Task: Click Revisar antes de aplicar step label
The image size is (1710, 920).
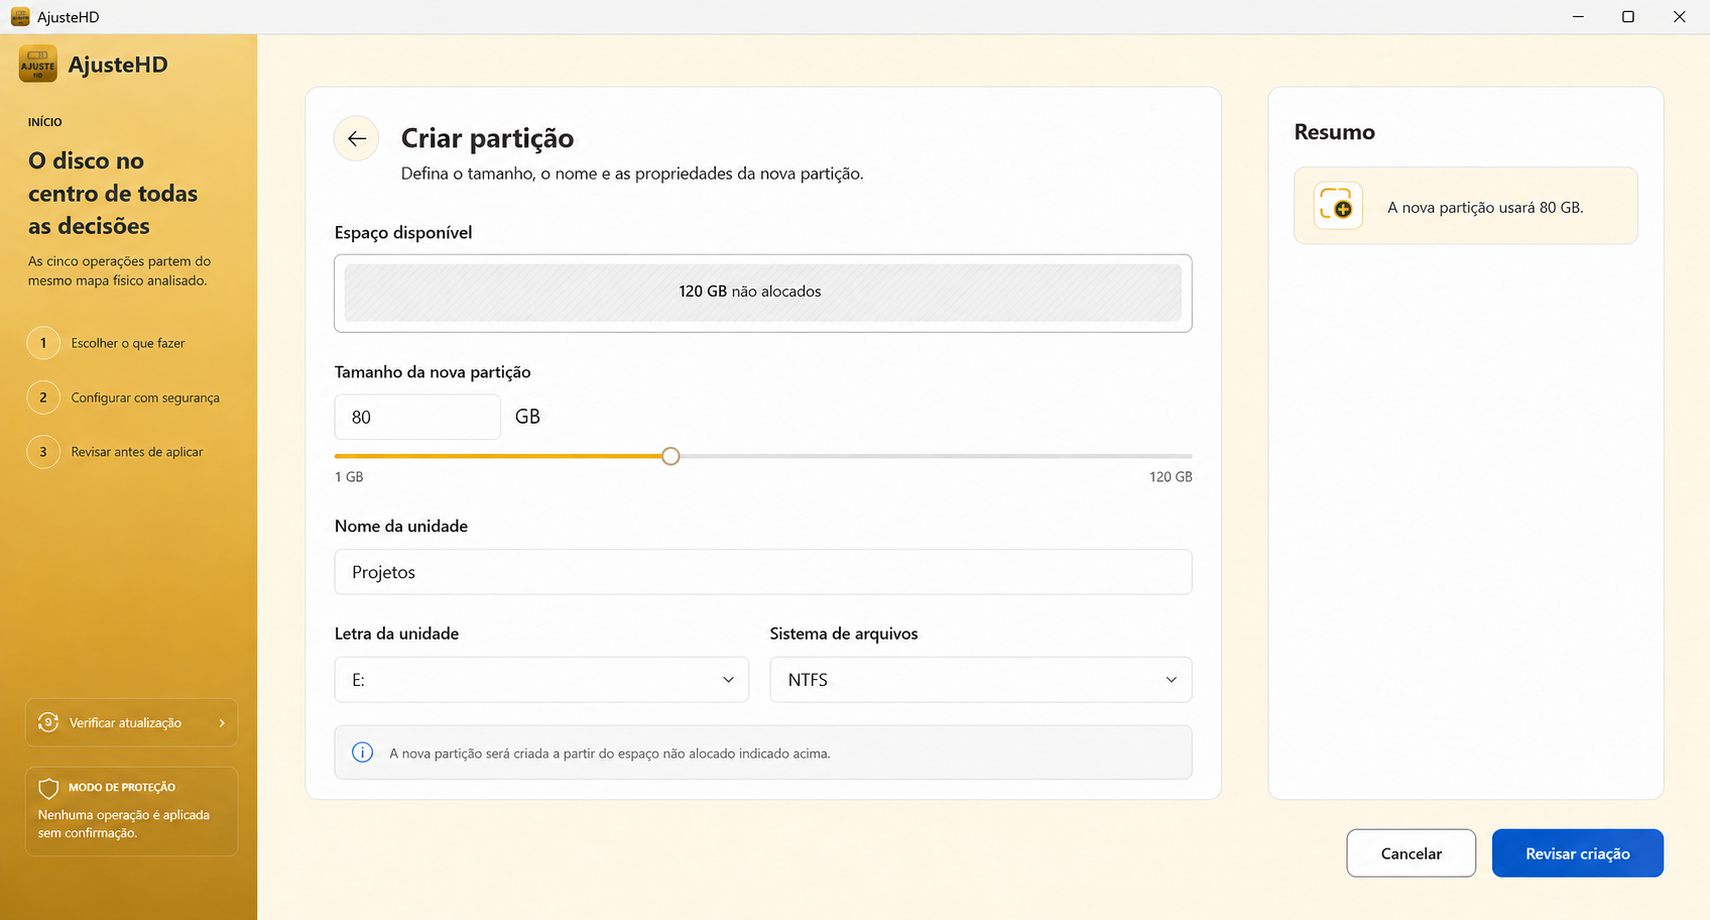Action: tap(137, 452)
